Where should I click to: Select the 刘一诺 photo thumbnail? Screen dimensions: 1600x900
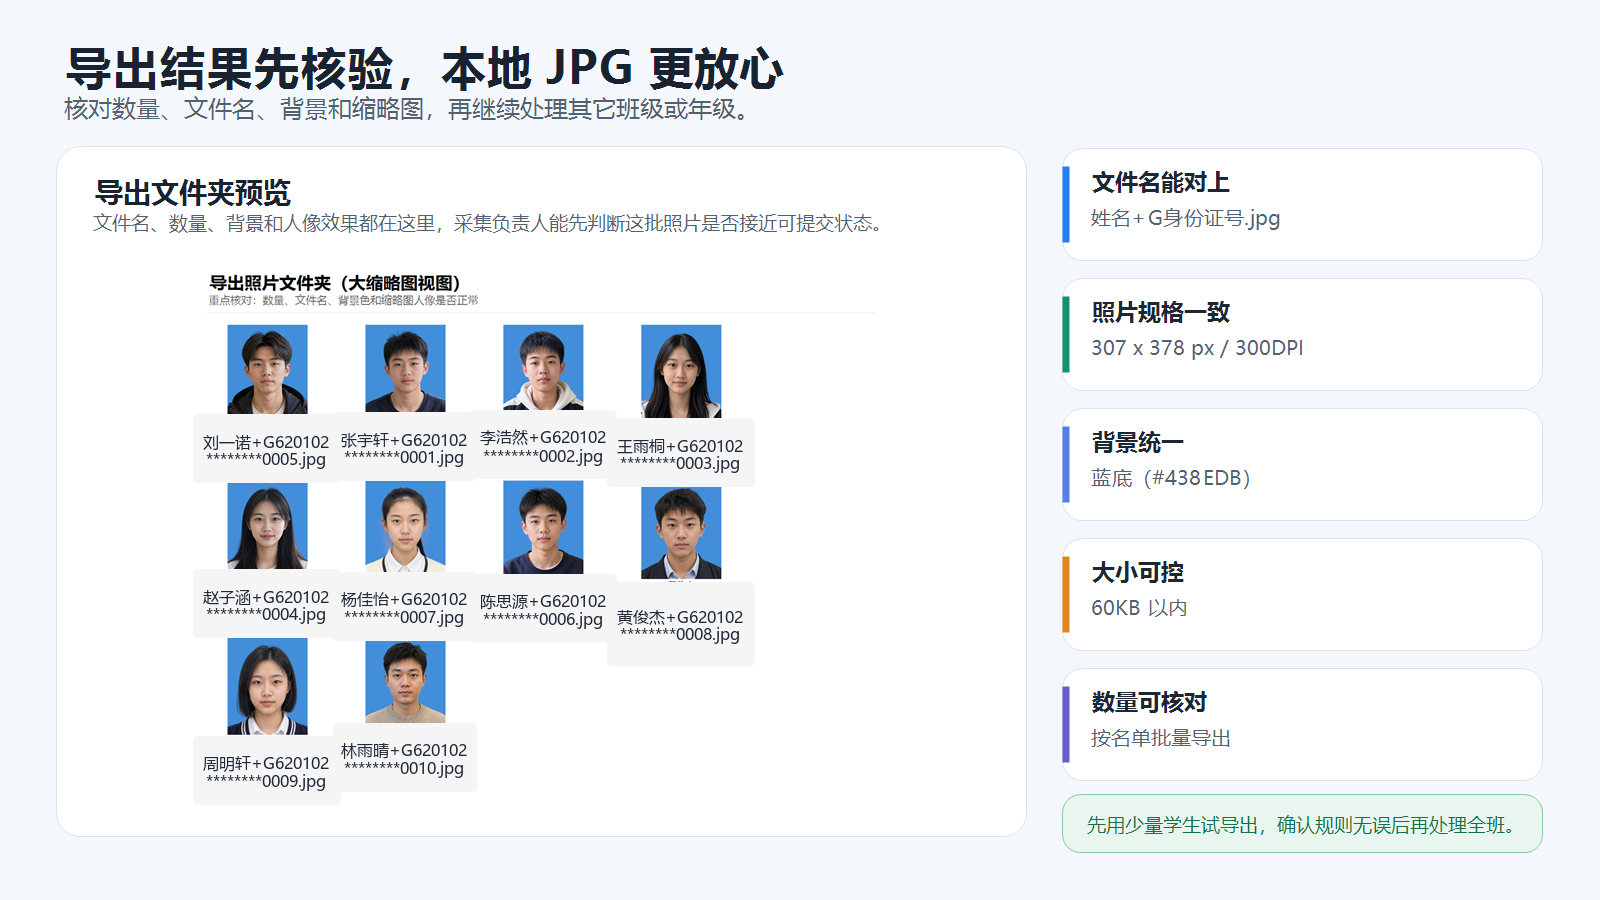pyautogui.click(x=267, y=369)
